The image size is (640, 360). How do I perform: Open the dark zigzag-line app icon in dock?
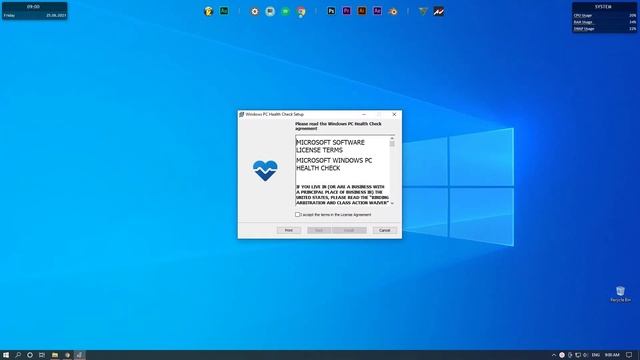pos(439,12)
